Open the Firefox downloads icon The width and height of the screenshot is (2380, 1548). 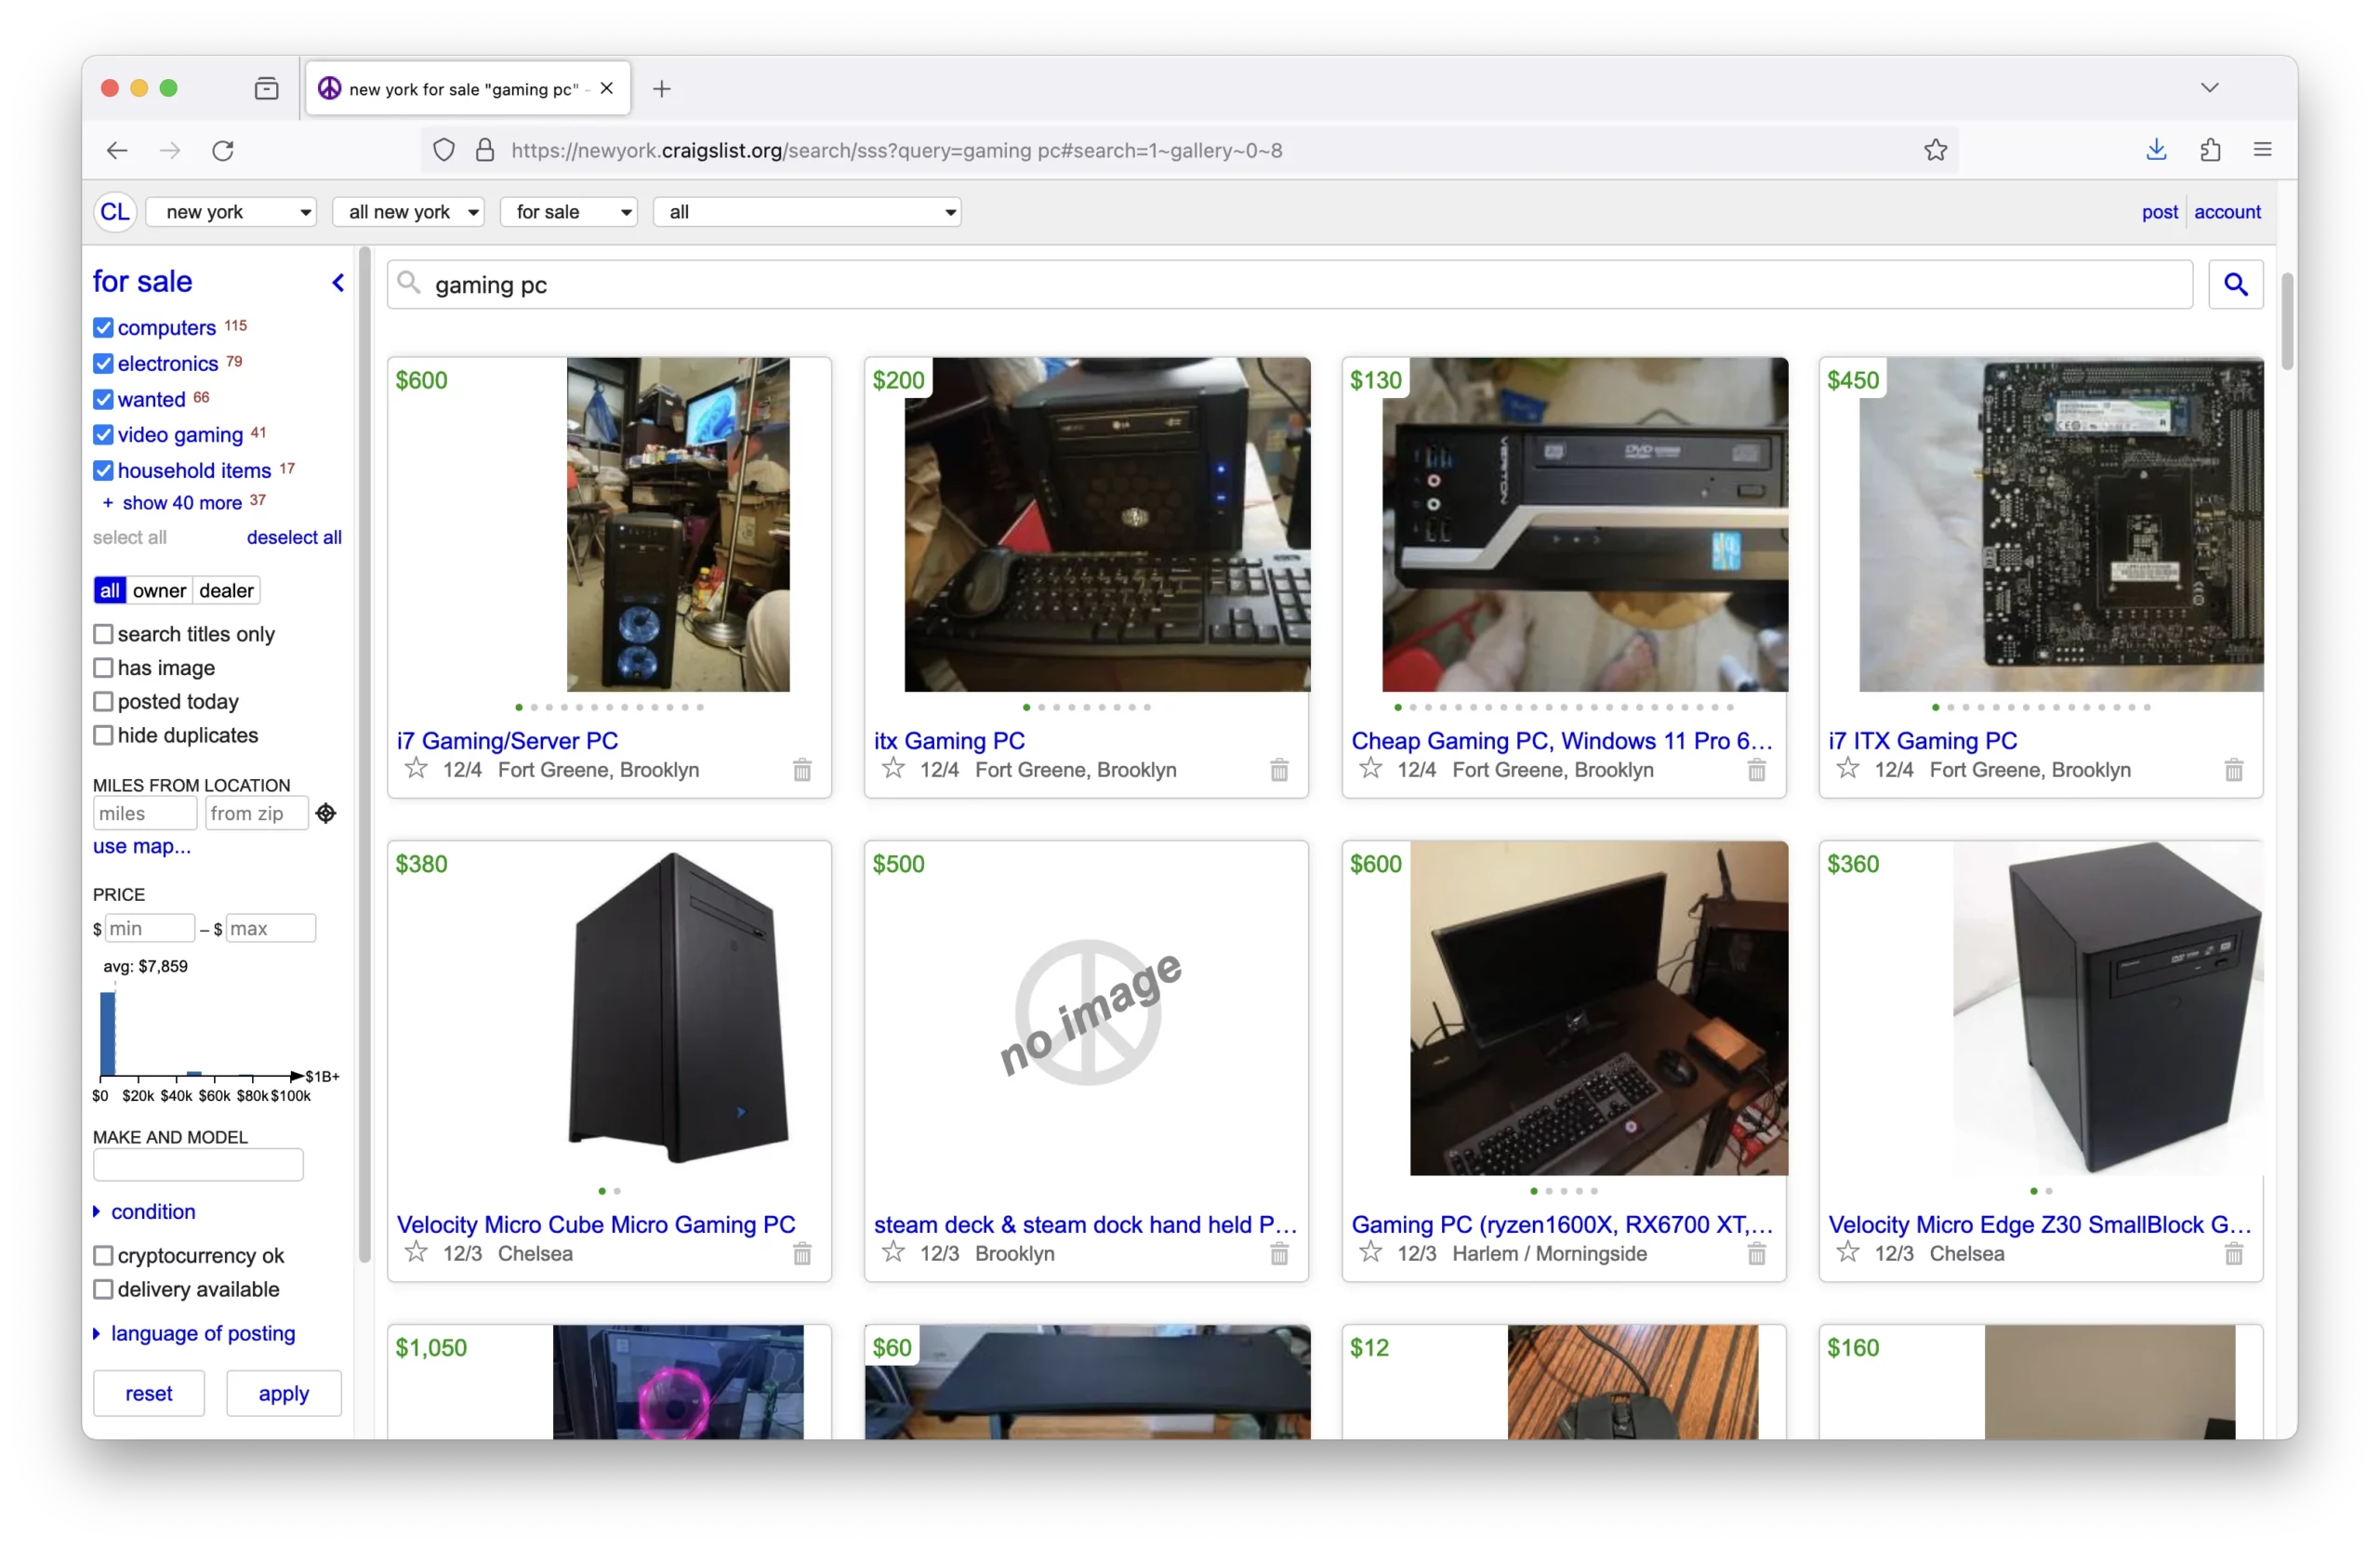coord(2156,150)
